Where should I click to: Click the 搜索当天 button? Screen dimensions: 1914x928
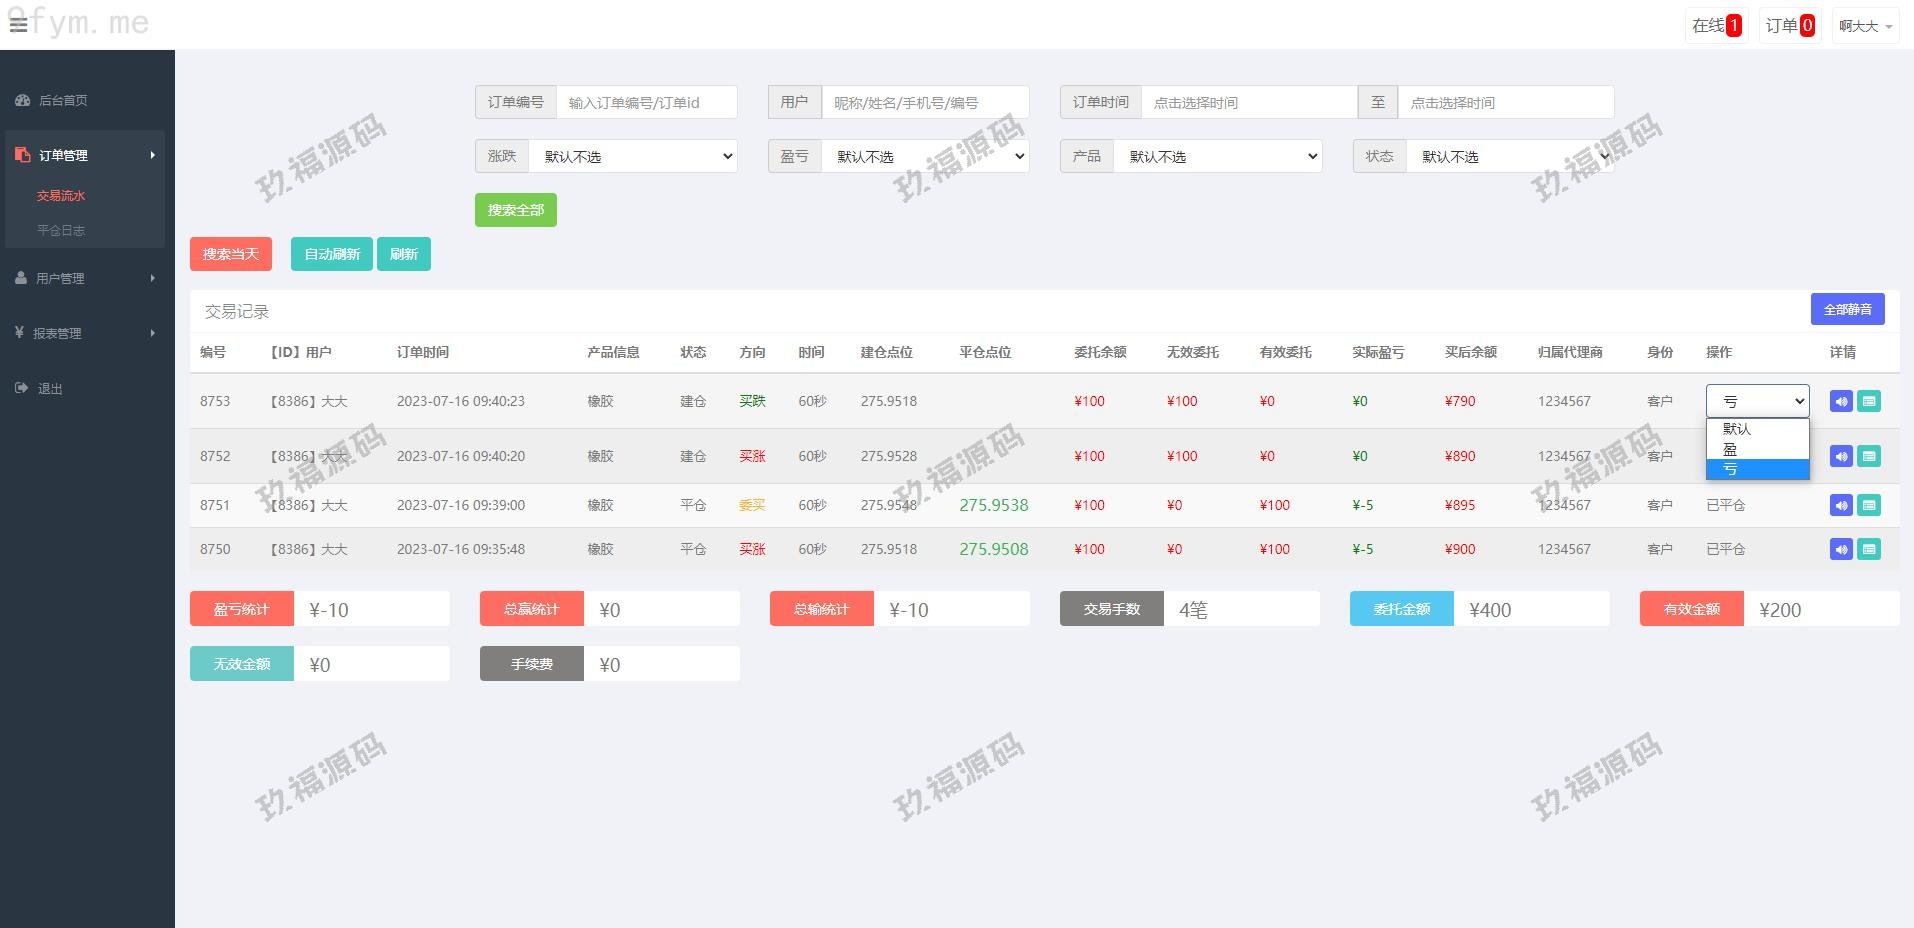231,254
